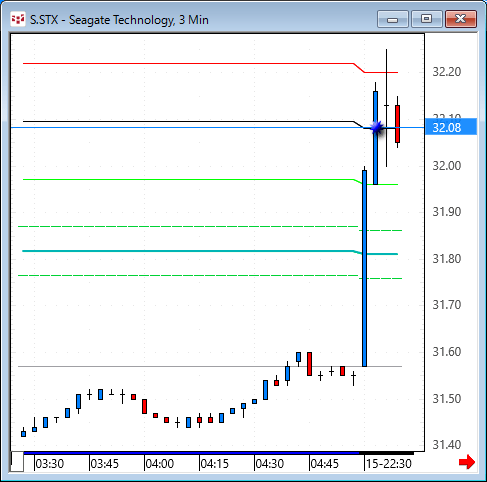Click the chart application icon in title bar
Screen dimensions: 487x482
pyautogui.click(x=18, y=19)
